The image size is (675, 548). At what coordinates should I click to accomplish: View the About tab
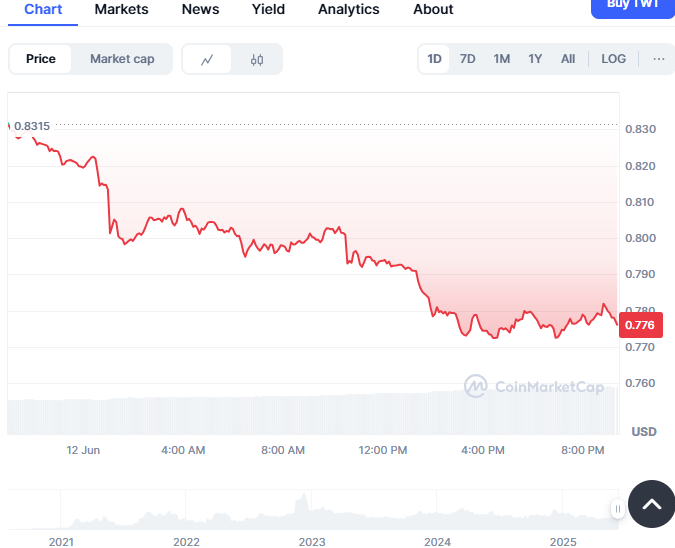[433, 9]
